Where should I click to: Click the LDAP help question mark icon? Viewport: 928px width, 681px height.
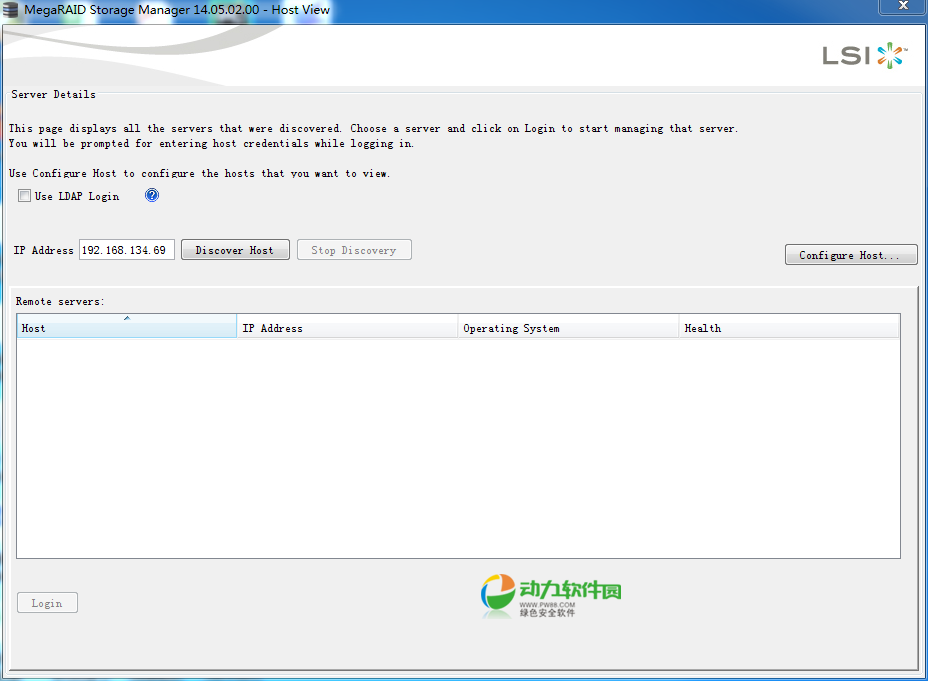pyautogui.click(x=152, y=195)
